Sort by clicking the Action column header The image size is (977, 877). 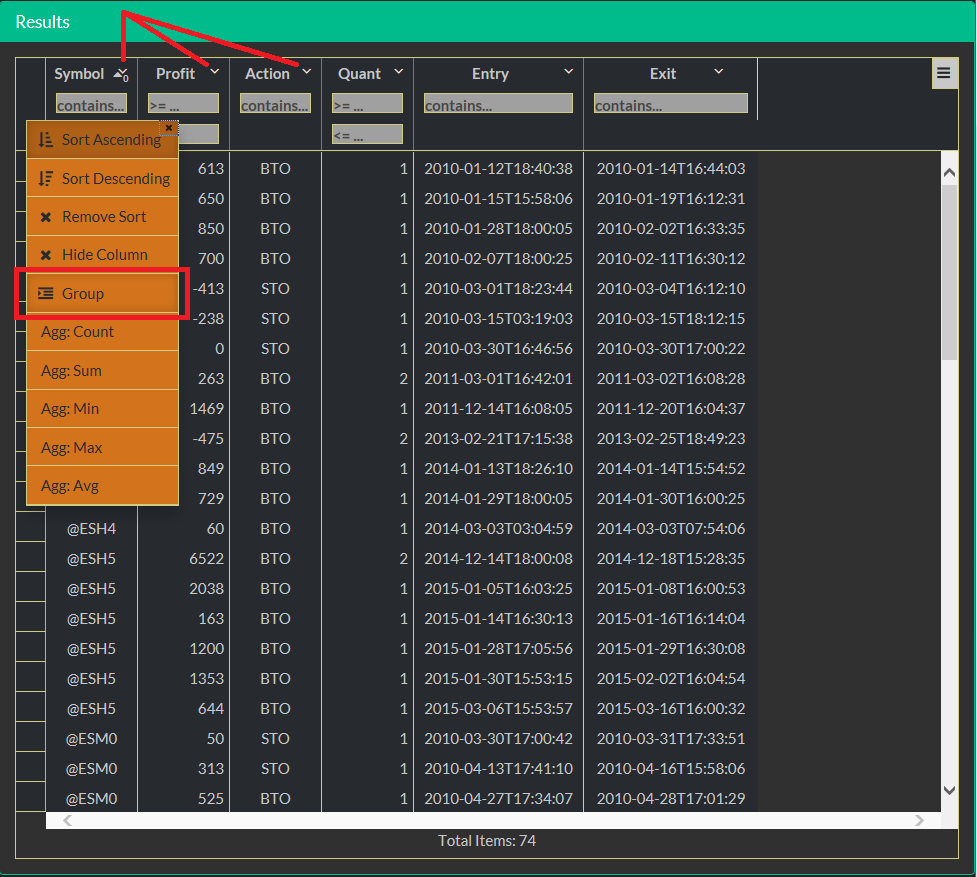pyautogui.click(x=267, y=74)
